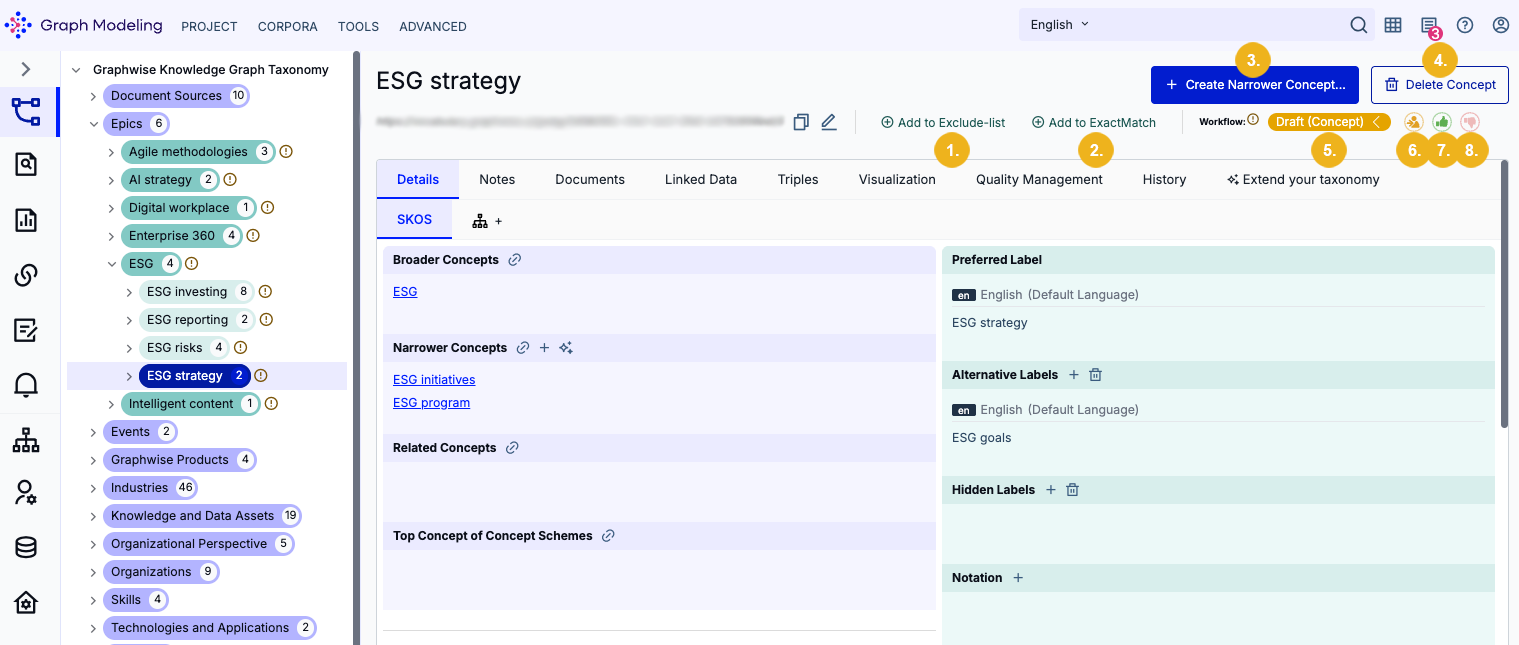
Task: Open the TOOLS menu
Action: [x=358, y=27]
